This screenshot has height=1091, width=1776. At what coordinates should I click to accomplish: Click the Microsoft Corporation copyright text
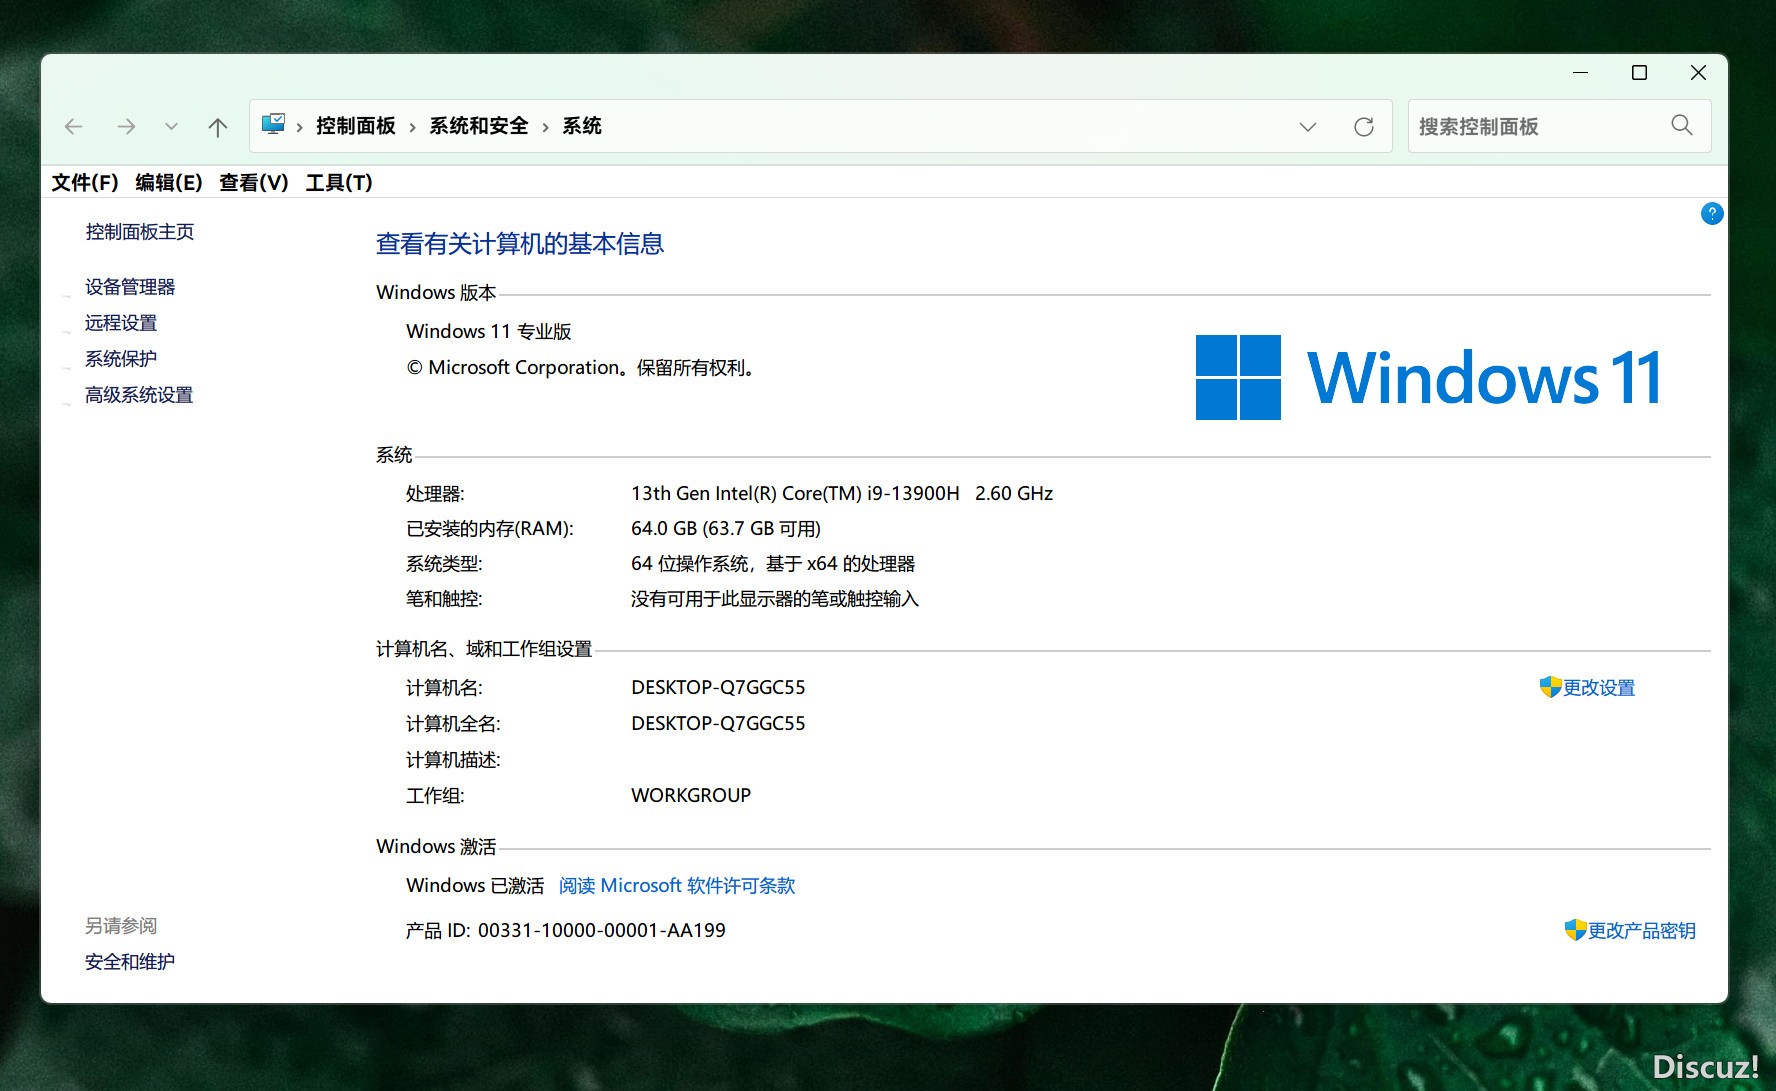click(580, 368)
